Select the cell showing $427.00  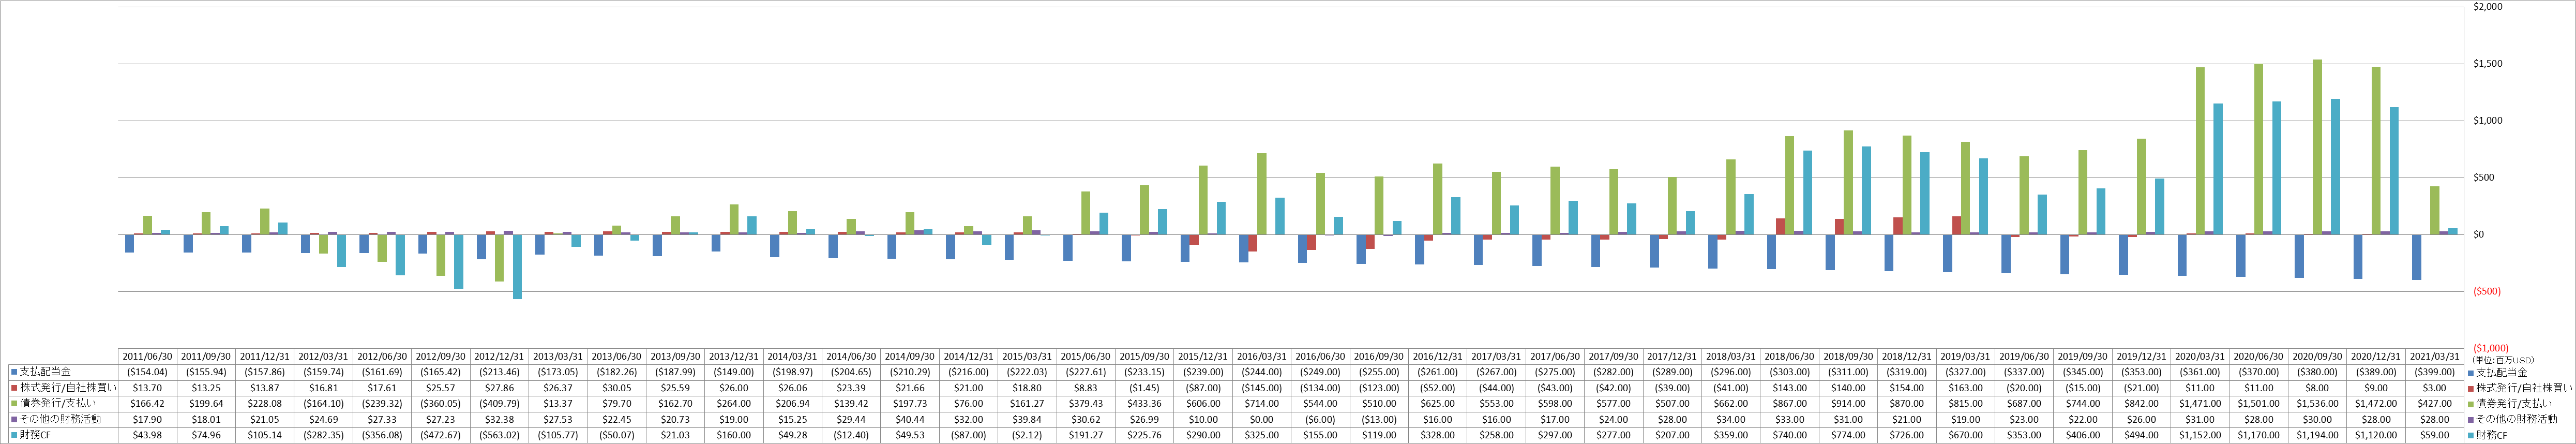(x=2435, y=404)
